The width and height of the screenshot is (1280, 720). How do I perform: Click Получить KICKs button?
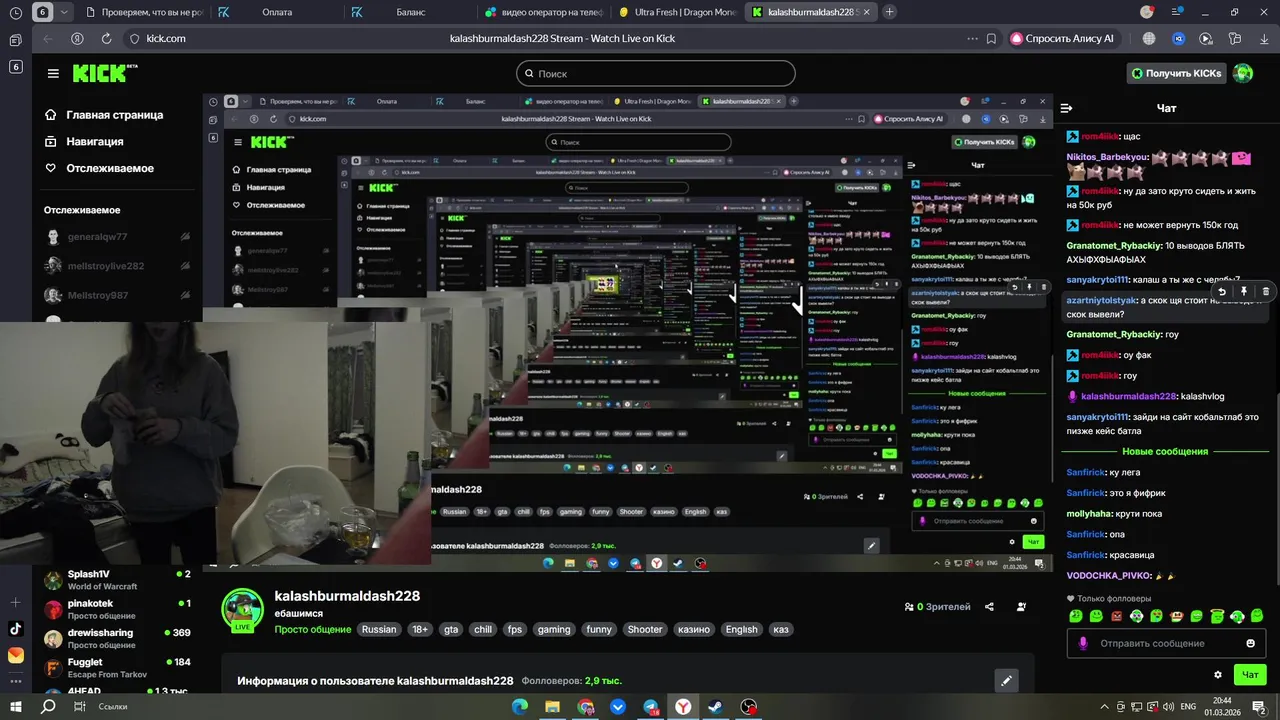[1176, 73]
